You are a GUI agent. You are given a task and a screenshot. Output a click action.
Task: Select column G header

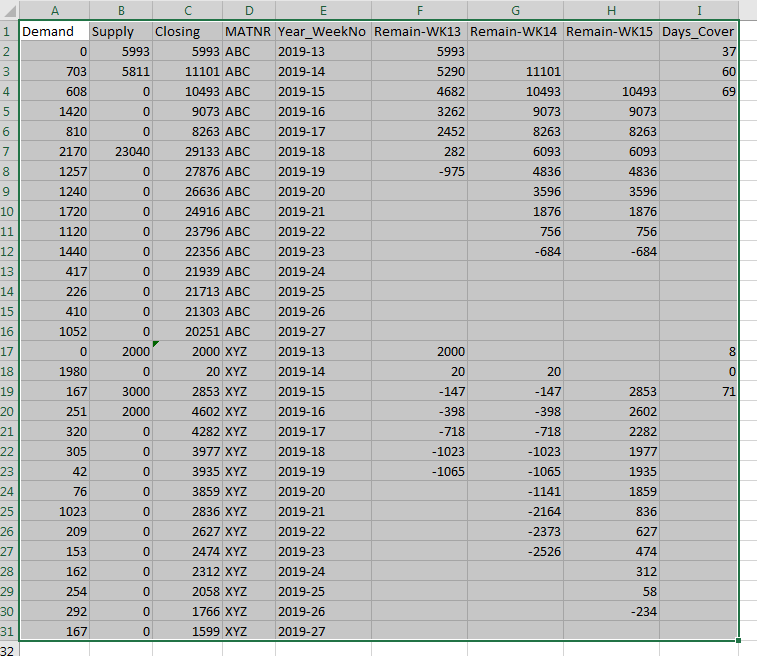click(x=515, y=10)
